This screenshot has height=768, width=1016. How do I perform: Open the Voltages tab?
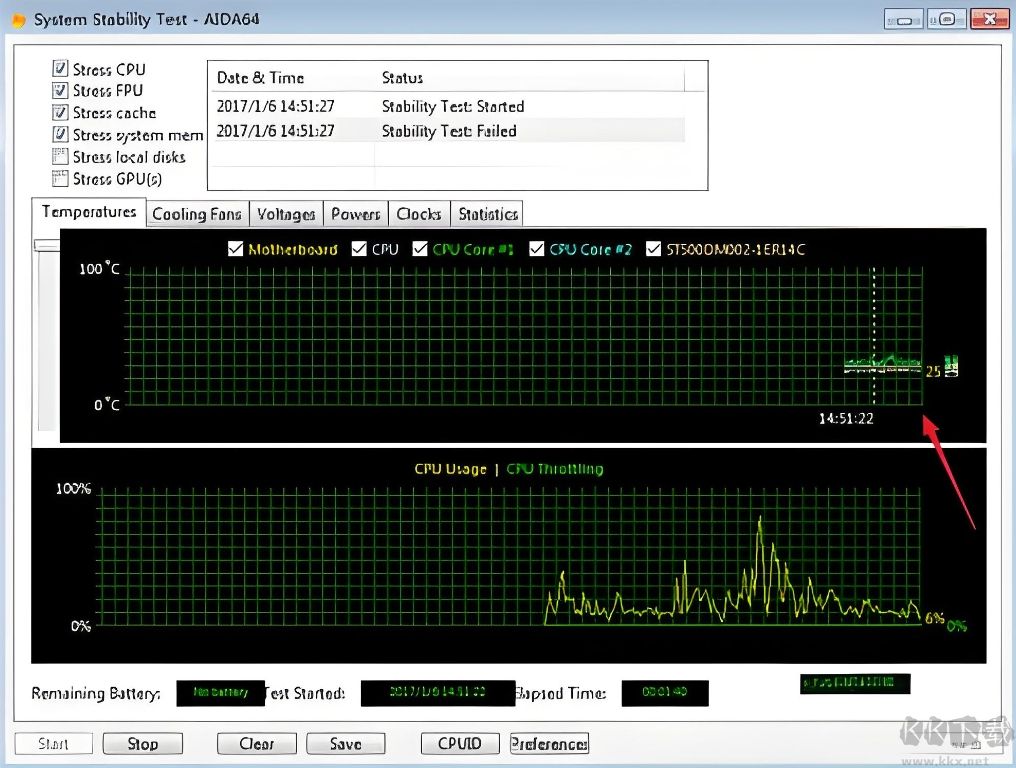point(286,214)
